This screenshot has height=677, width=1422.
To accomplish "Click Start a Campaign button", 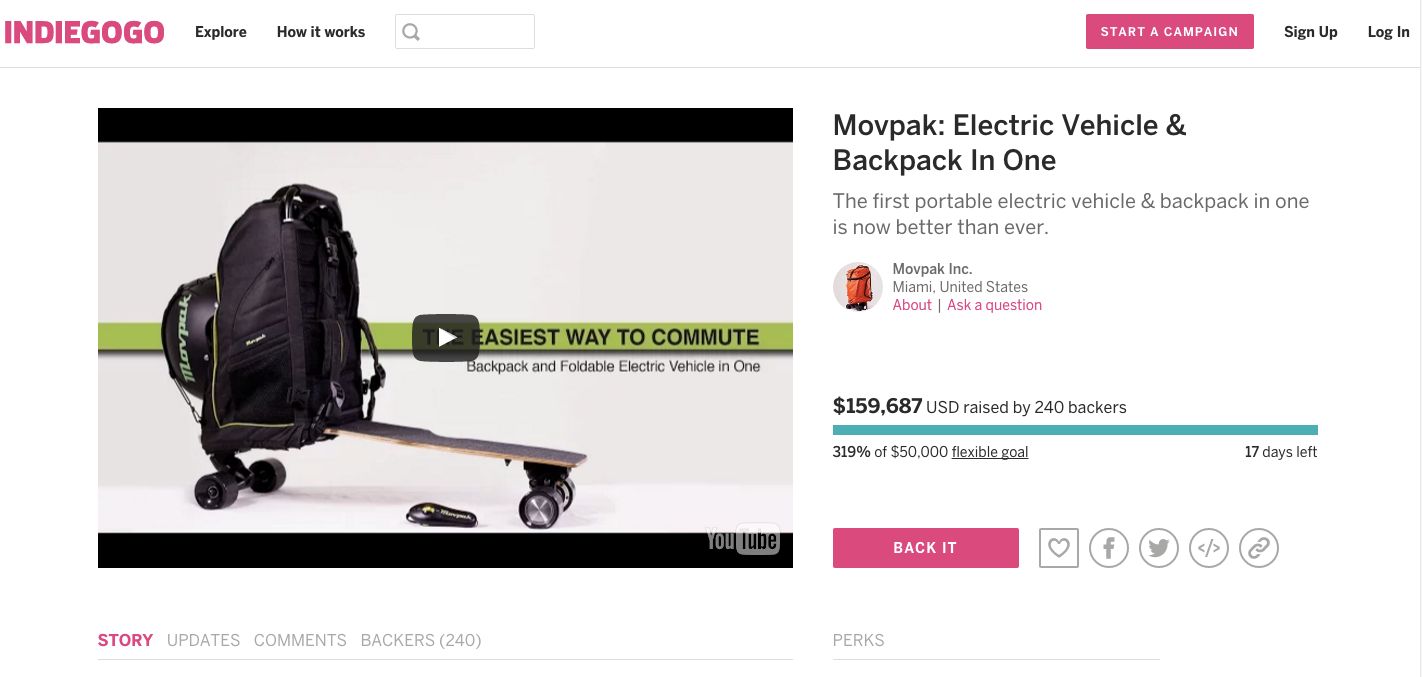I will coord(1169,32).
